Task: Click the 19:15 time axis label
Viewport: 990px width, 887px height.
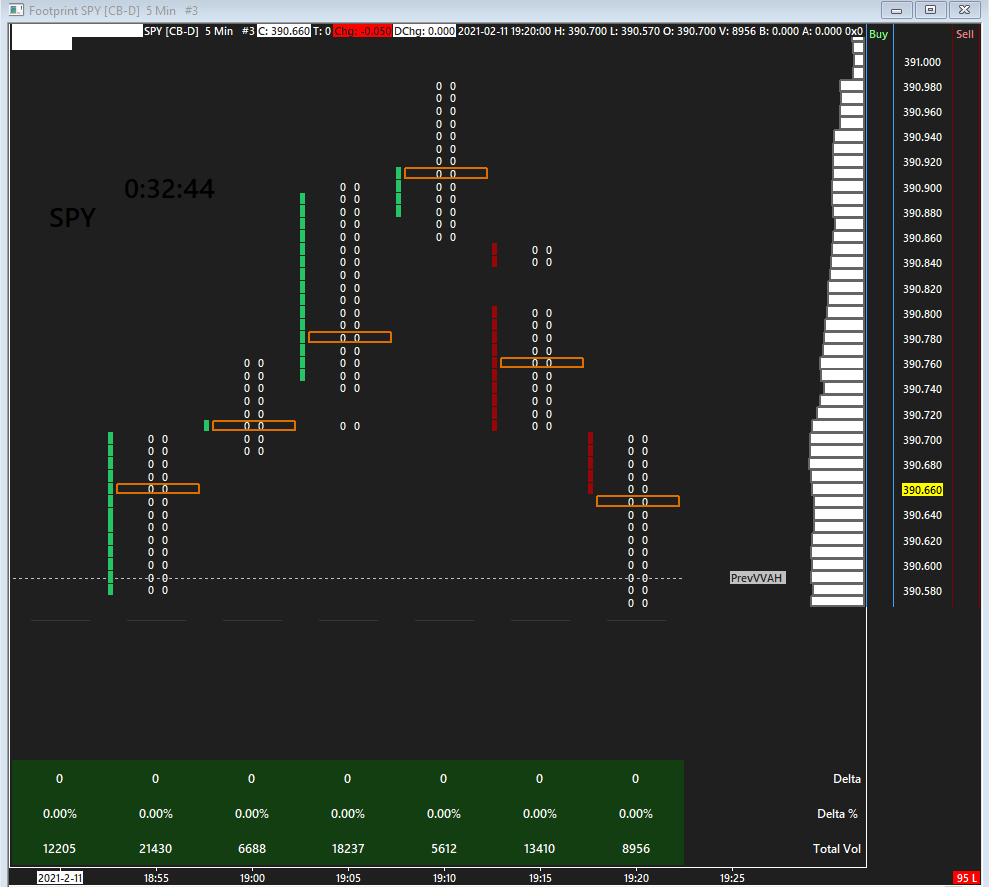Action: (x=540, y=878)
